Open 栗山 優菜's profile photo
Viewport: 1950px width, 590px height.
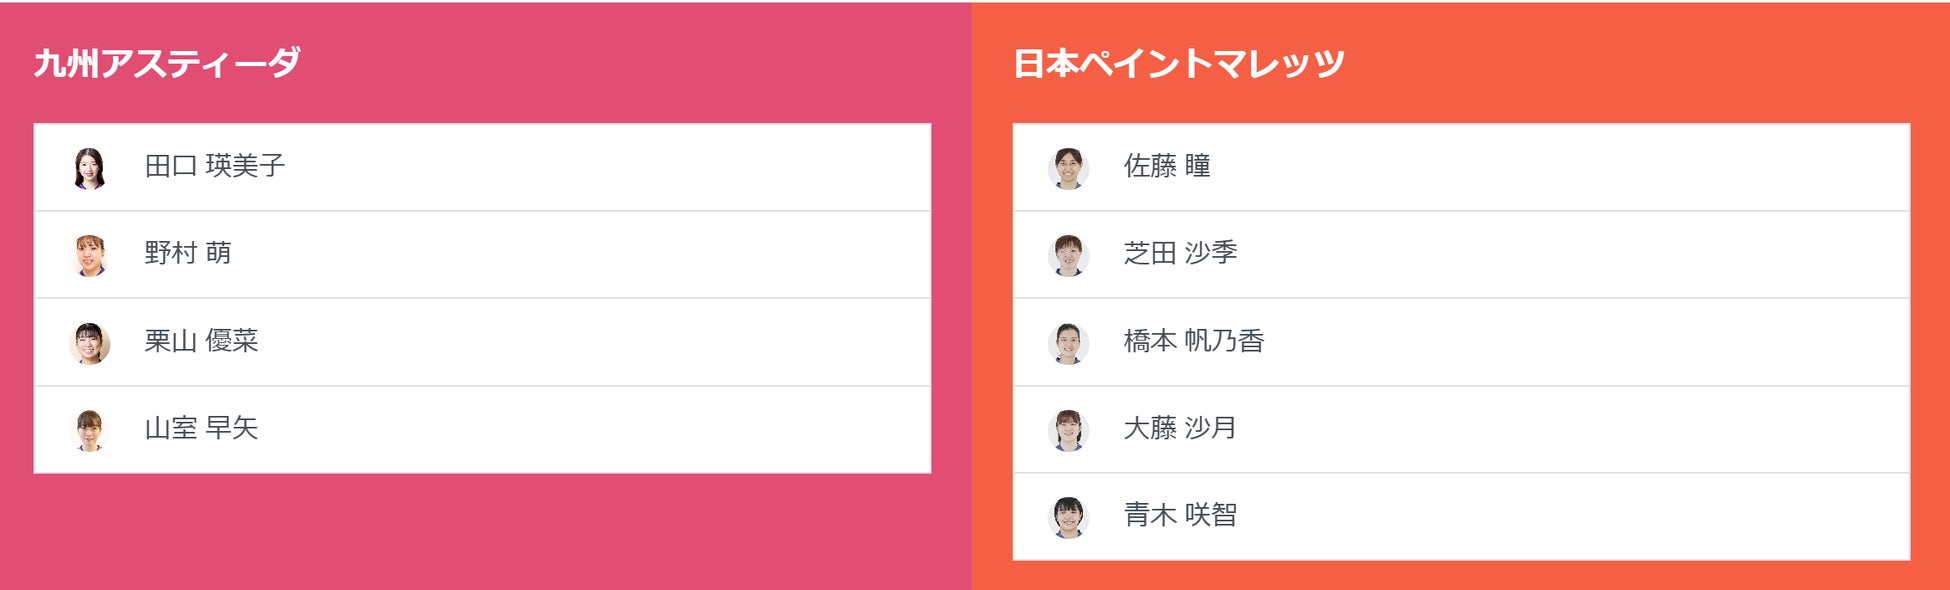point(90,343)
